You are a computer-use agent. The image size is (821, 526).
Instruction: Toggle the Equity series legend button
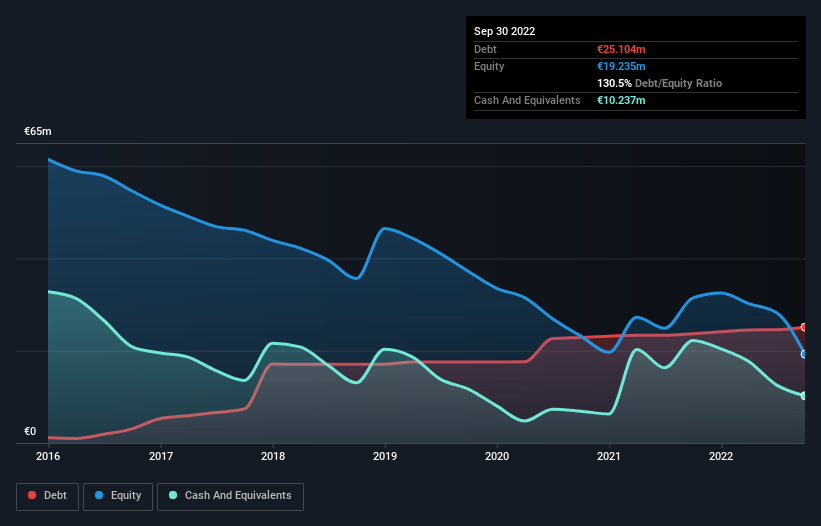pos(118,496)
